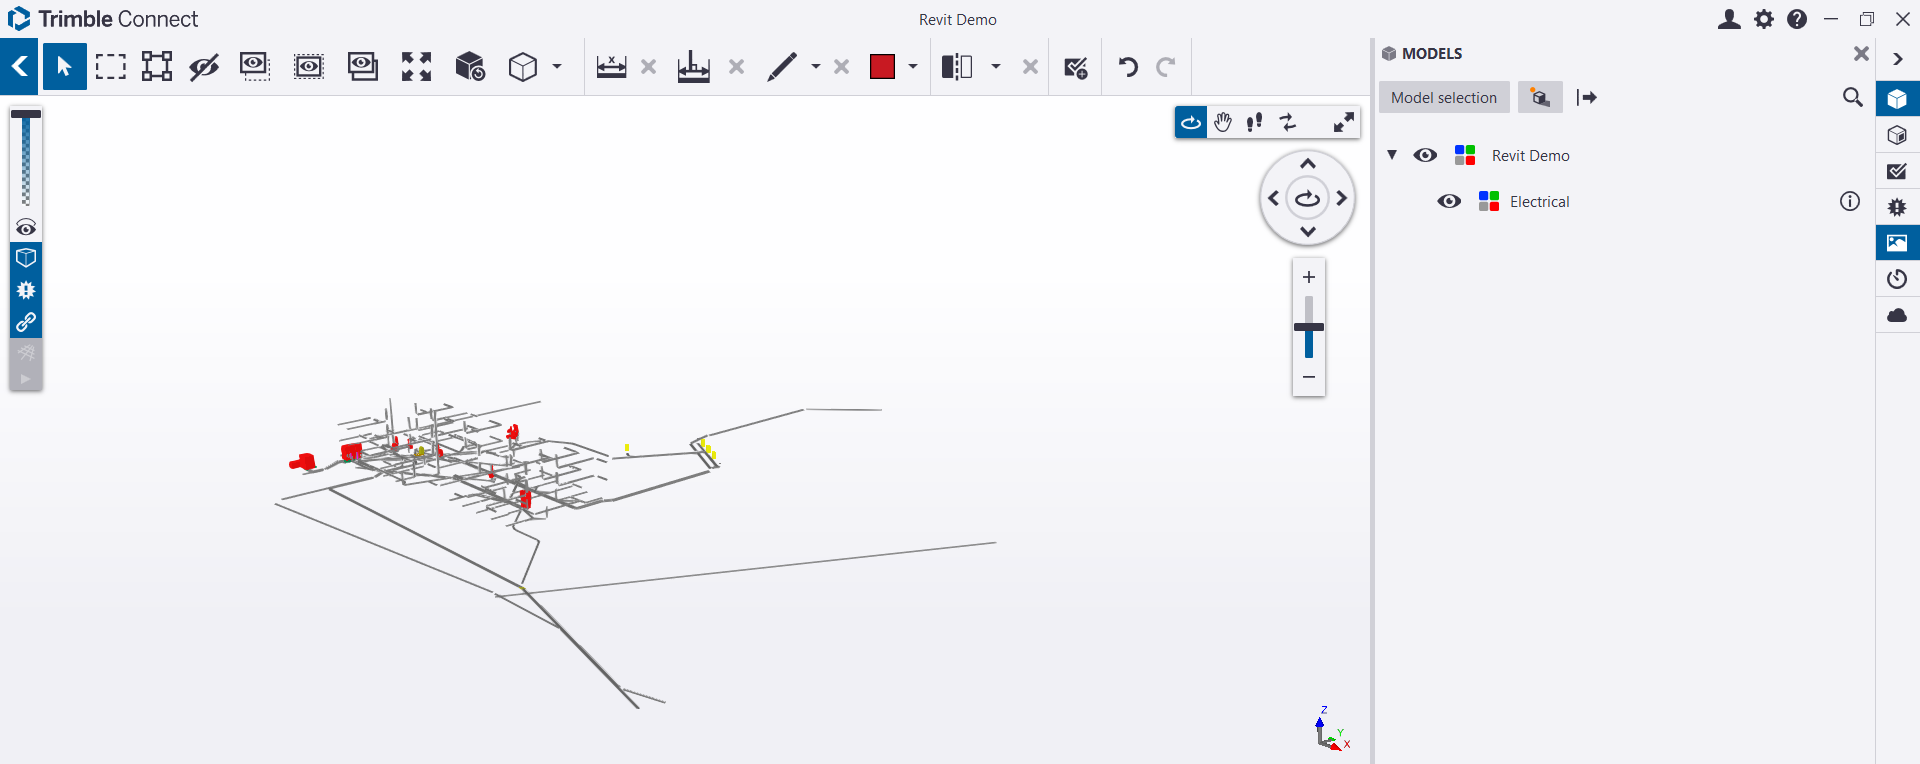The width and height of the screenshot is (1920, 764).
Task: Click the center orbit button of navigation wheel
Action: tap(1308, 198)
